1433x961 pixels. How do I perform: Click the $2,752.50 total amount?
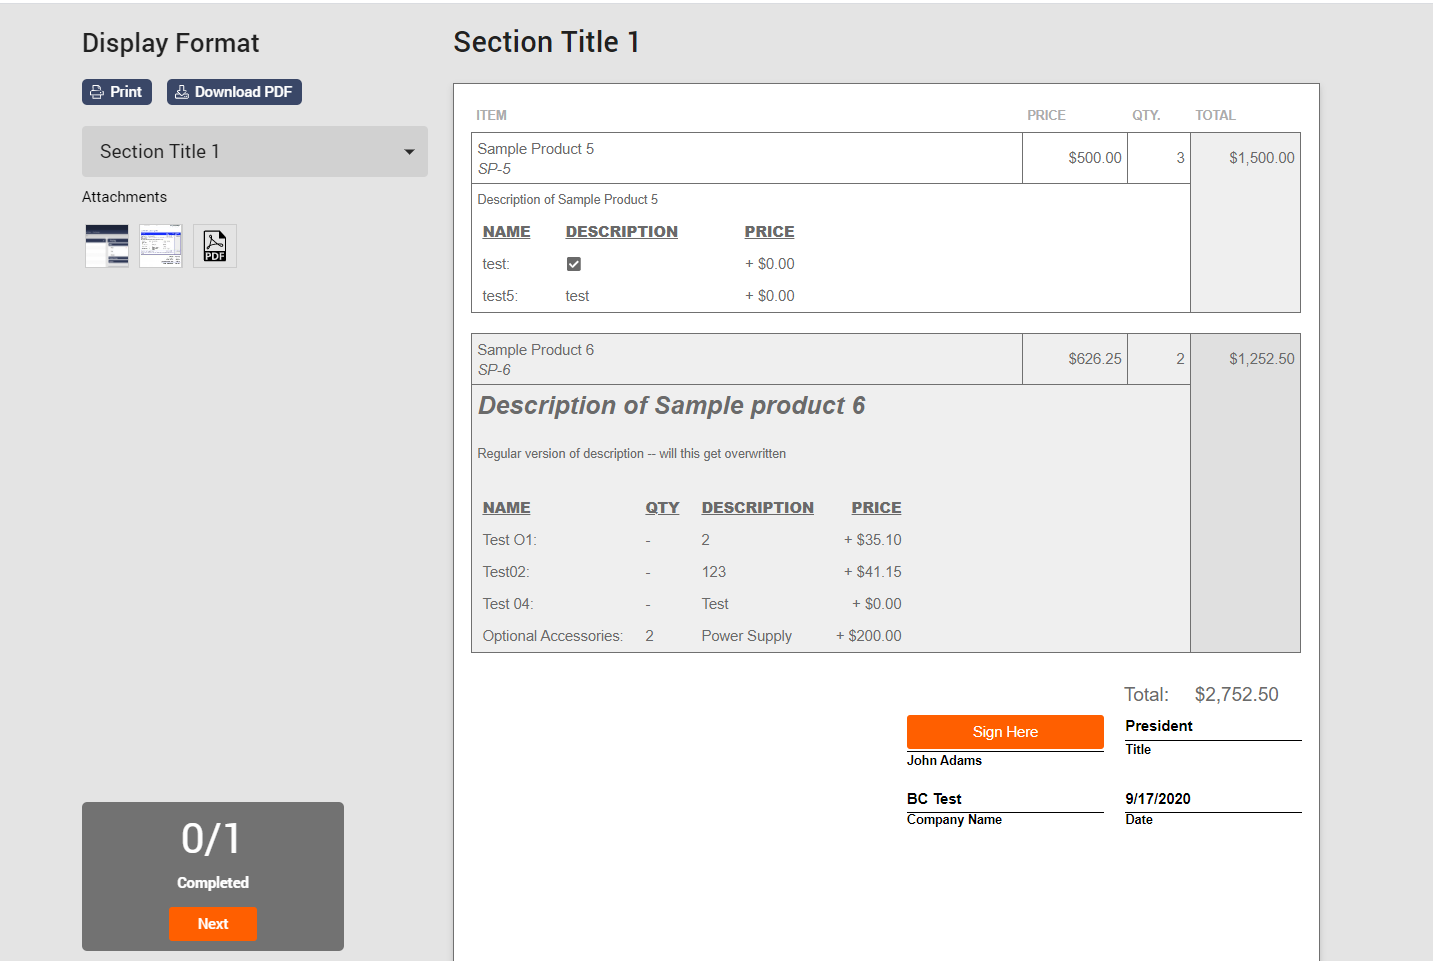pos(1236,695)
